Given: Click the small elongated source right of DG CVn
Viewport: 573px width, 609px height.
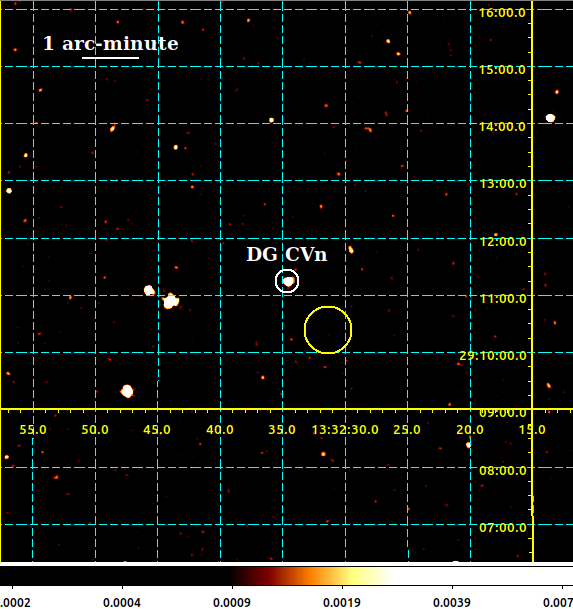Looking at the screenshot, I should [x=351, y=250].
